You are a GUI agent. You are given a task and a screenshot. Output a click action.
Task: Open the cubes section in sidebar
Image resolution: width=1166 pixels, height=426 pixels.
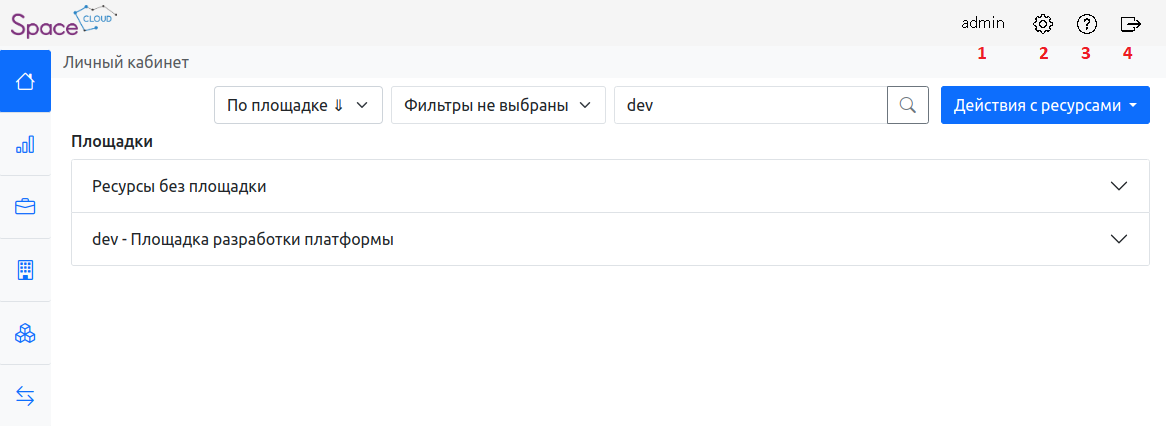coord(25,333)
